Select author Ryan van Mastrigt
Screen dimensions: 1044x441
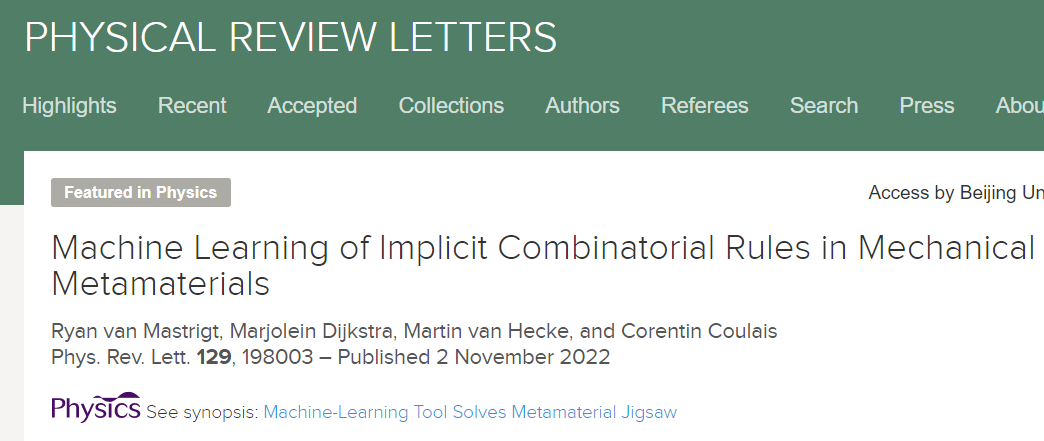[x=121, y=333]
